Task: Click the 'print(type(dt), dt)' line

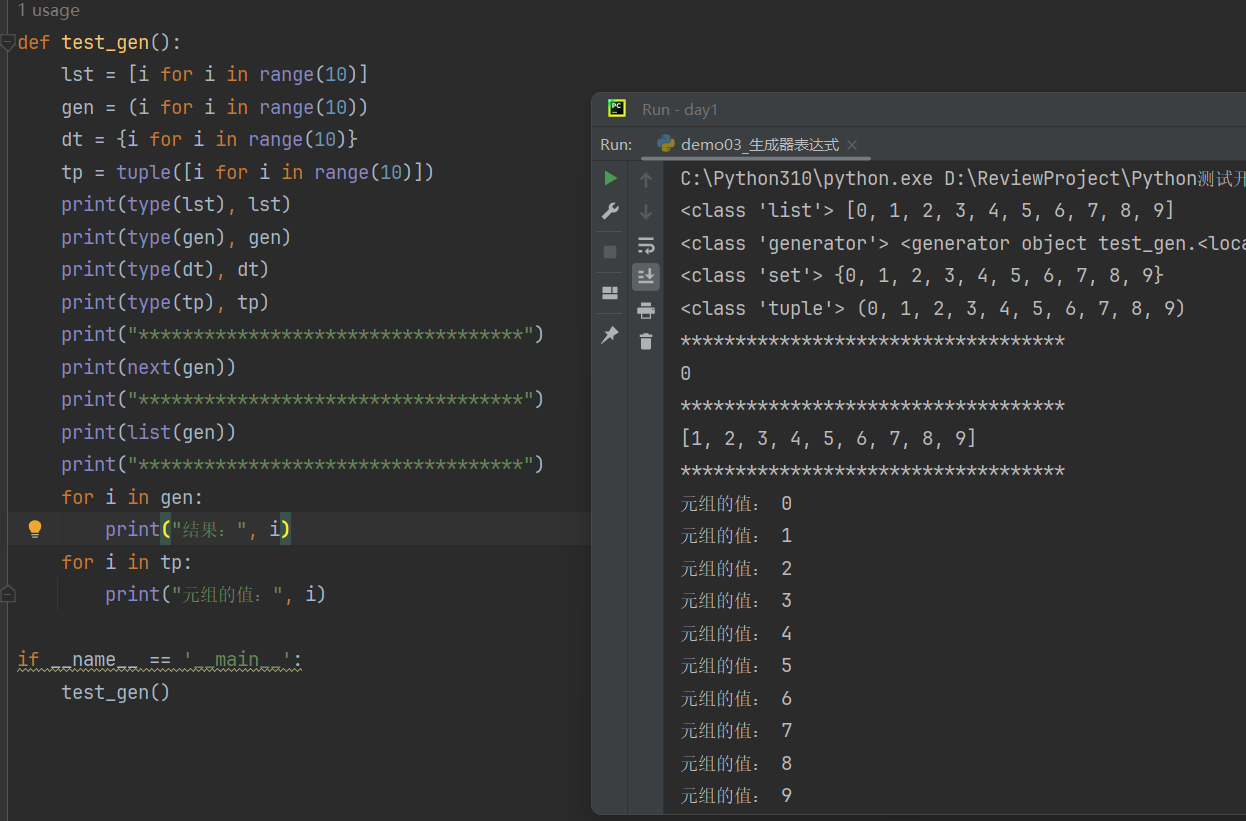Action: (165, 270)
